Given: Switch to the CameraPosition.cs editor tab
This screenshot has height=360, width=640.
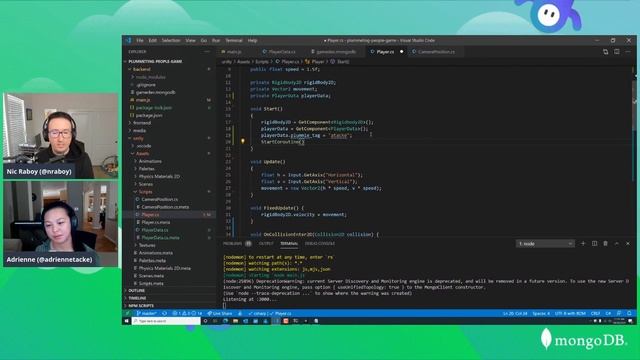Looking at the screenshot, I should coord(436,52).
